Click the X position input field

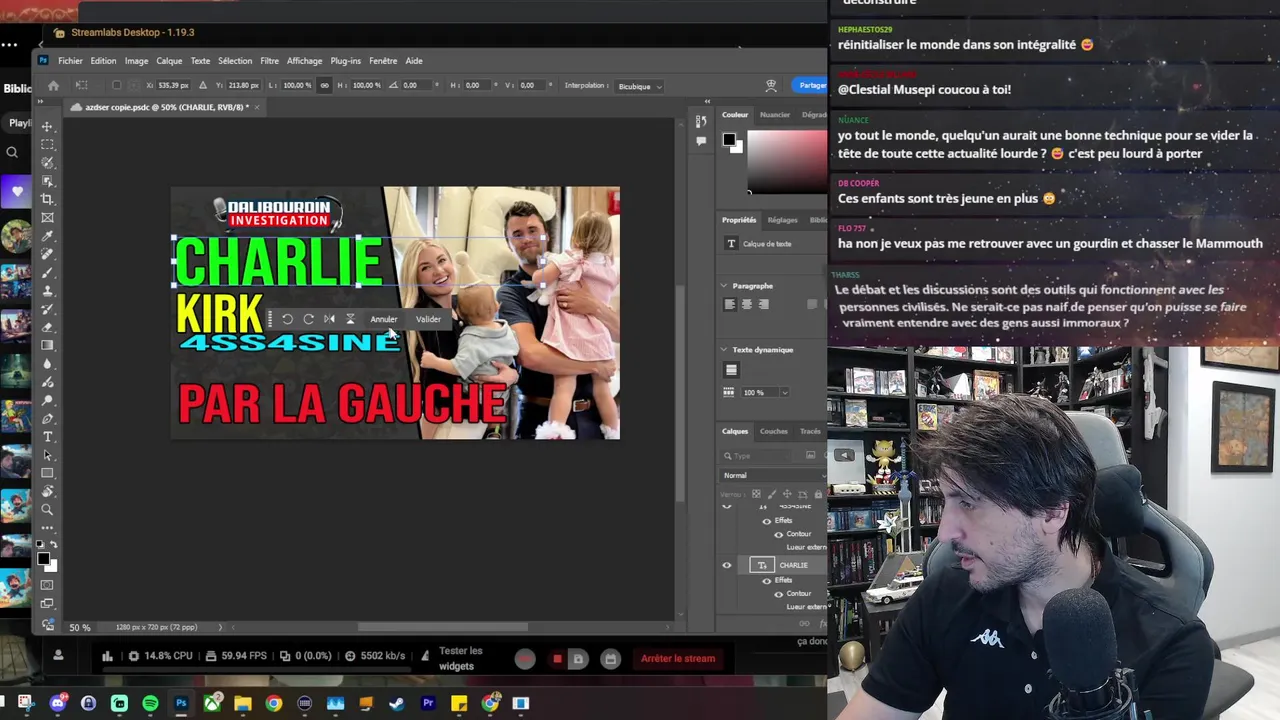[x=174, y=86]
